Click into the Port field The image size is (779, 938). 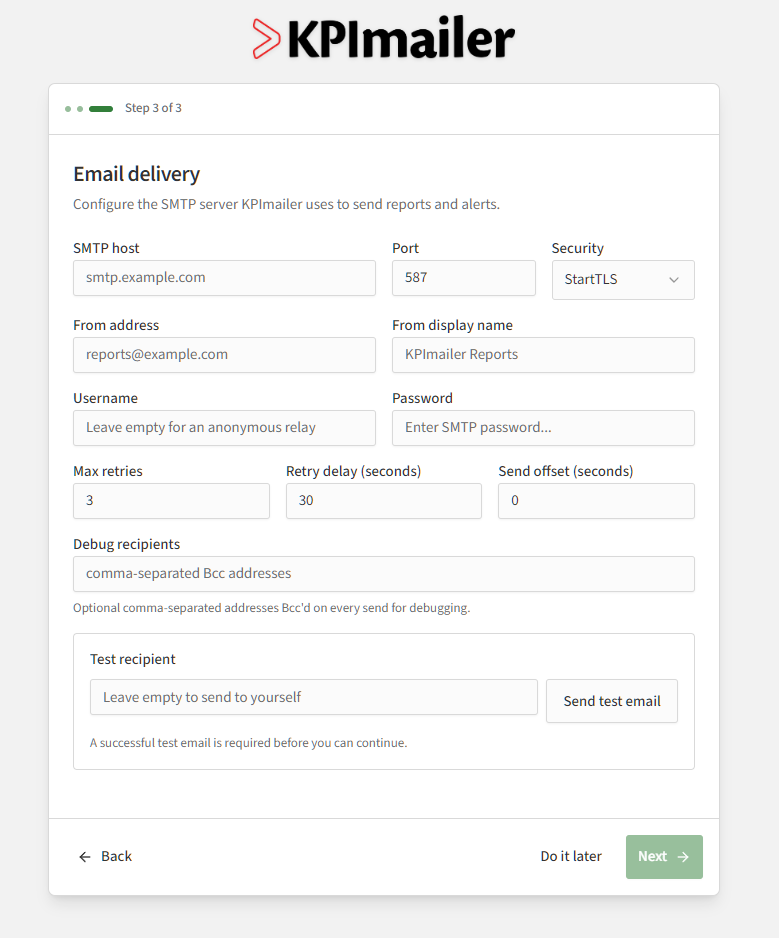tap(464, 278)
